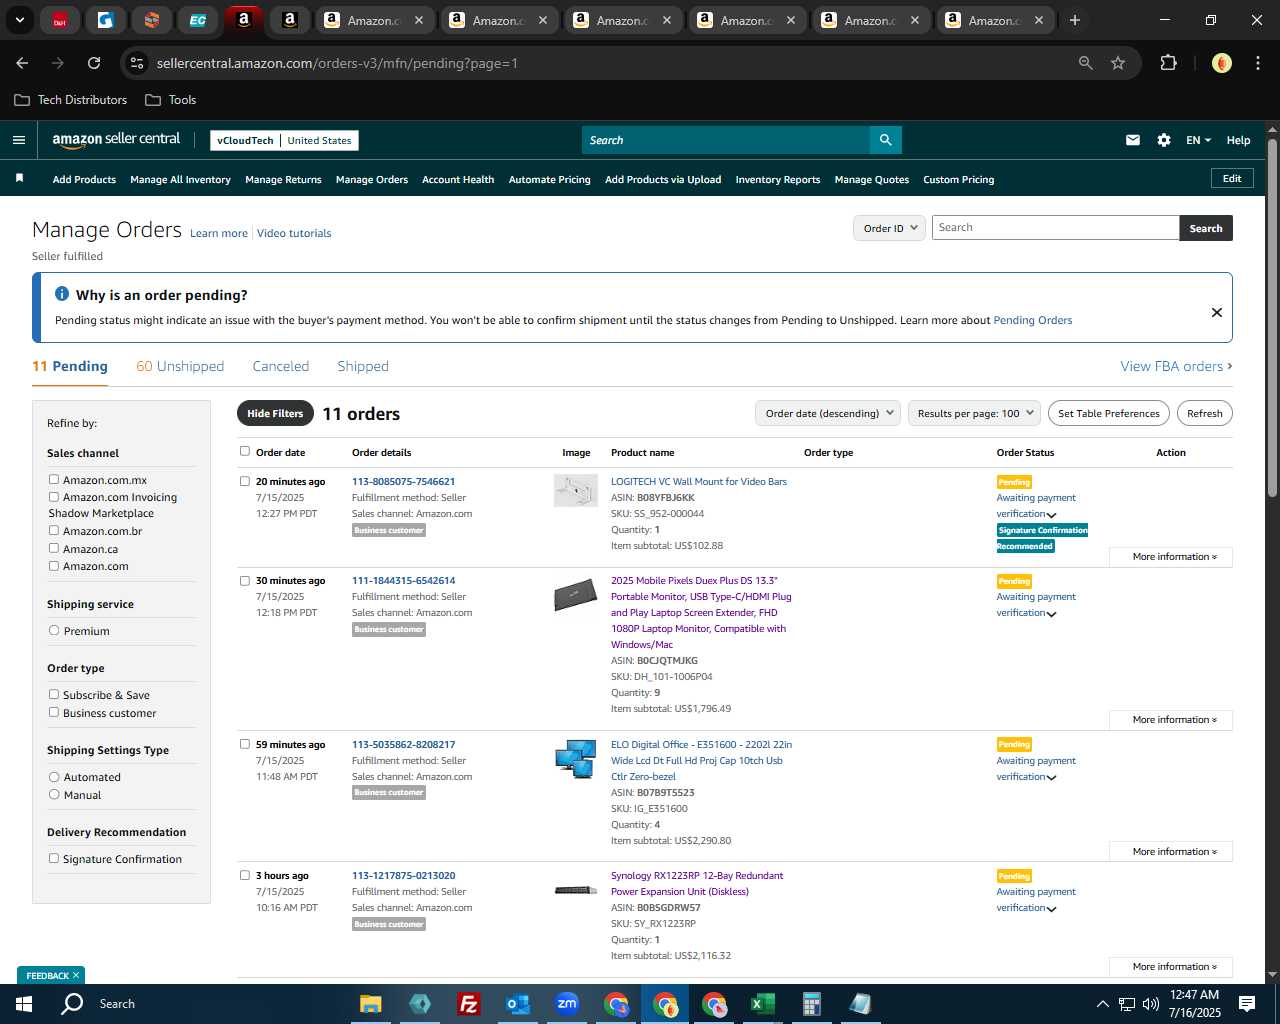Viewport: 1280px width, 1024px height.
Task: Tick the select-all orders checkbox in header
Action: tap(244, 451)
